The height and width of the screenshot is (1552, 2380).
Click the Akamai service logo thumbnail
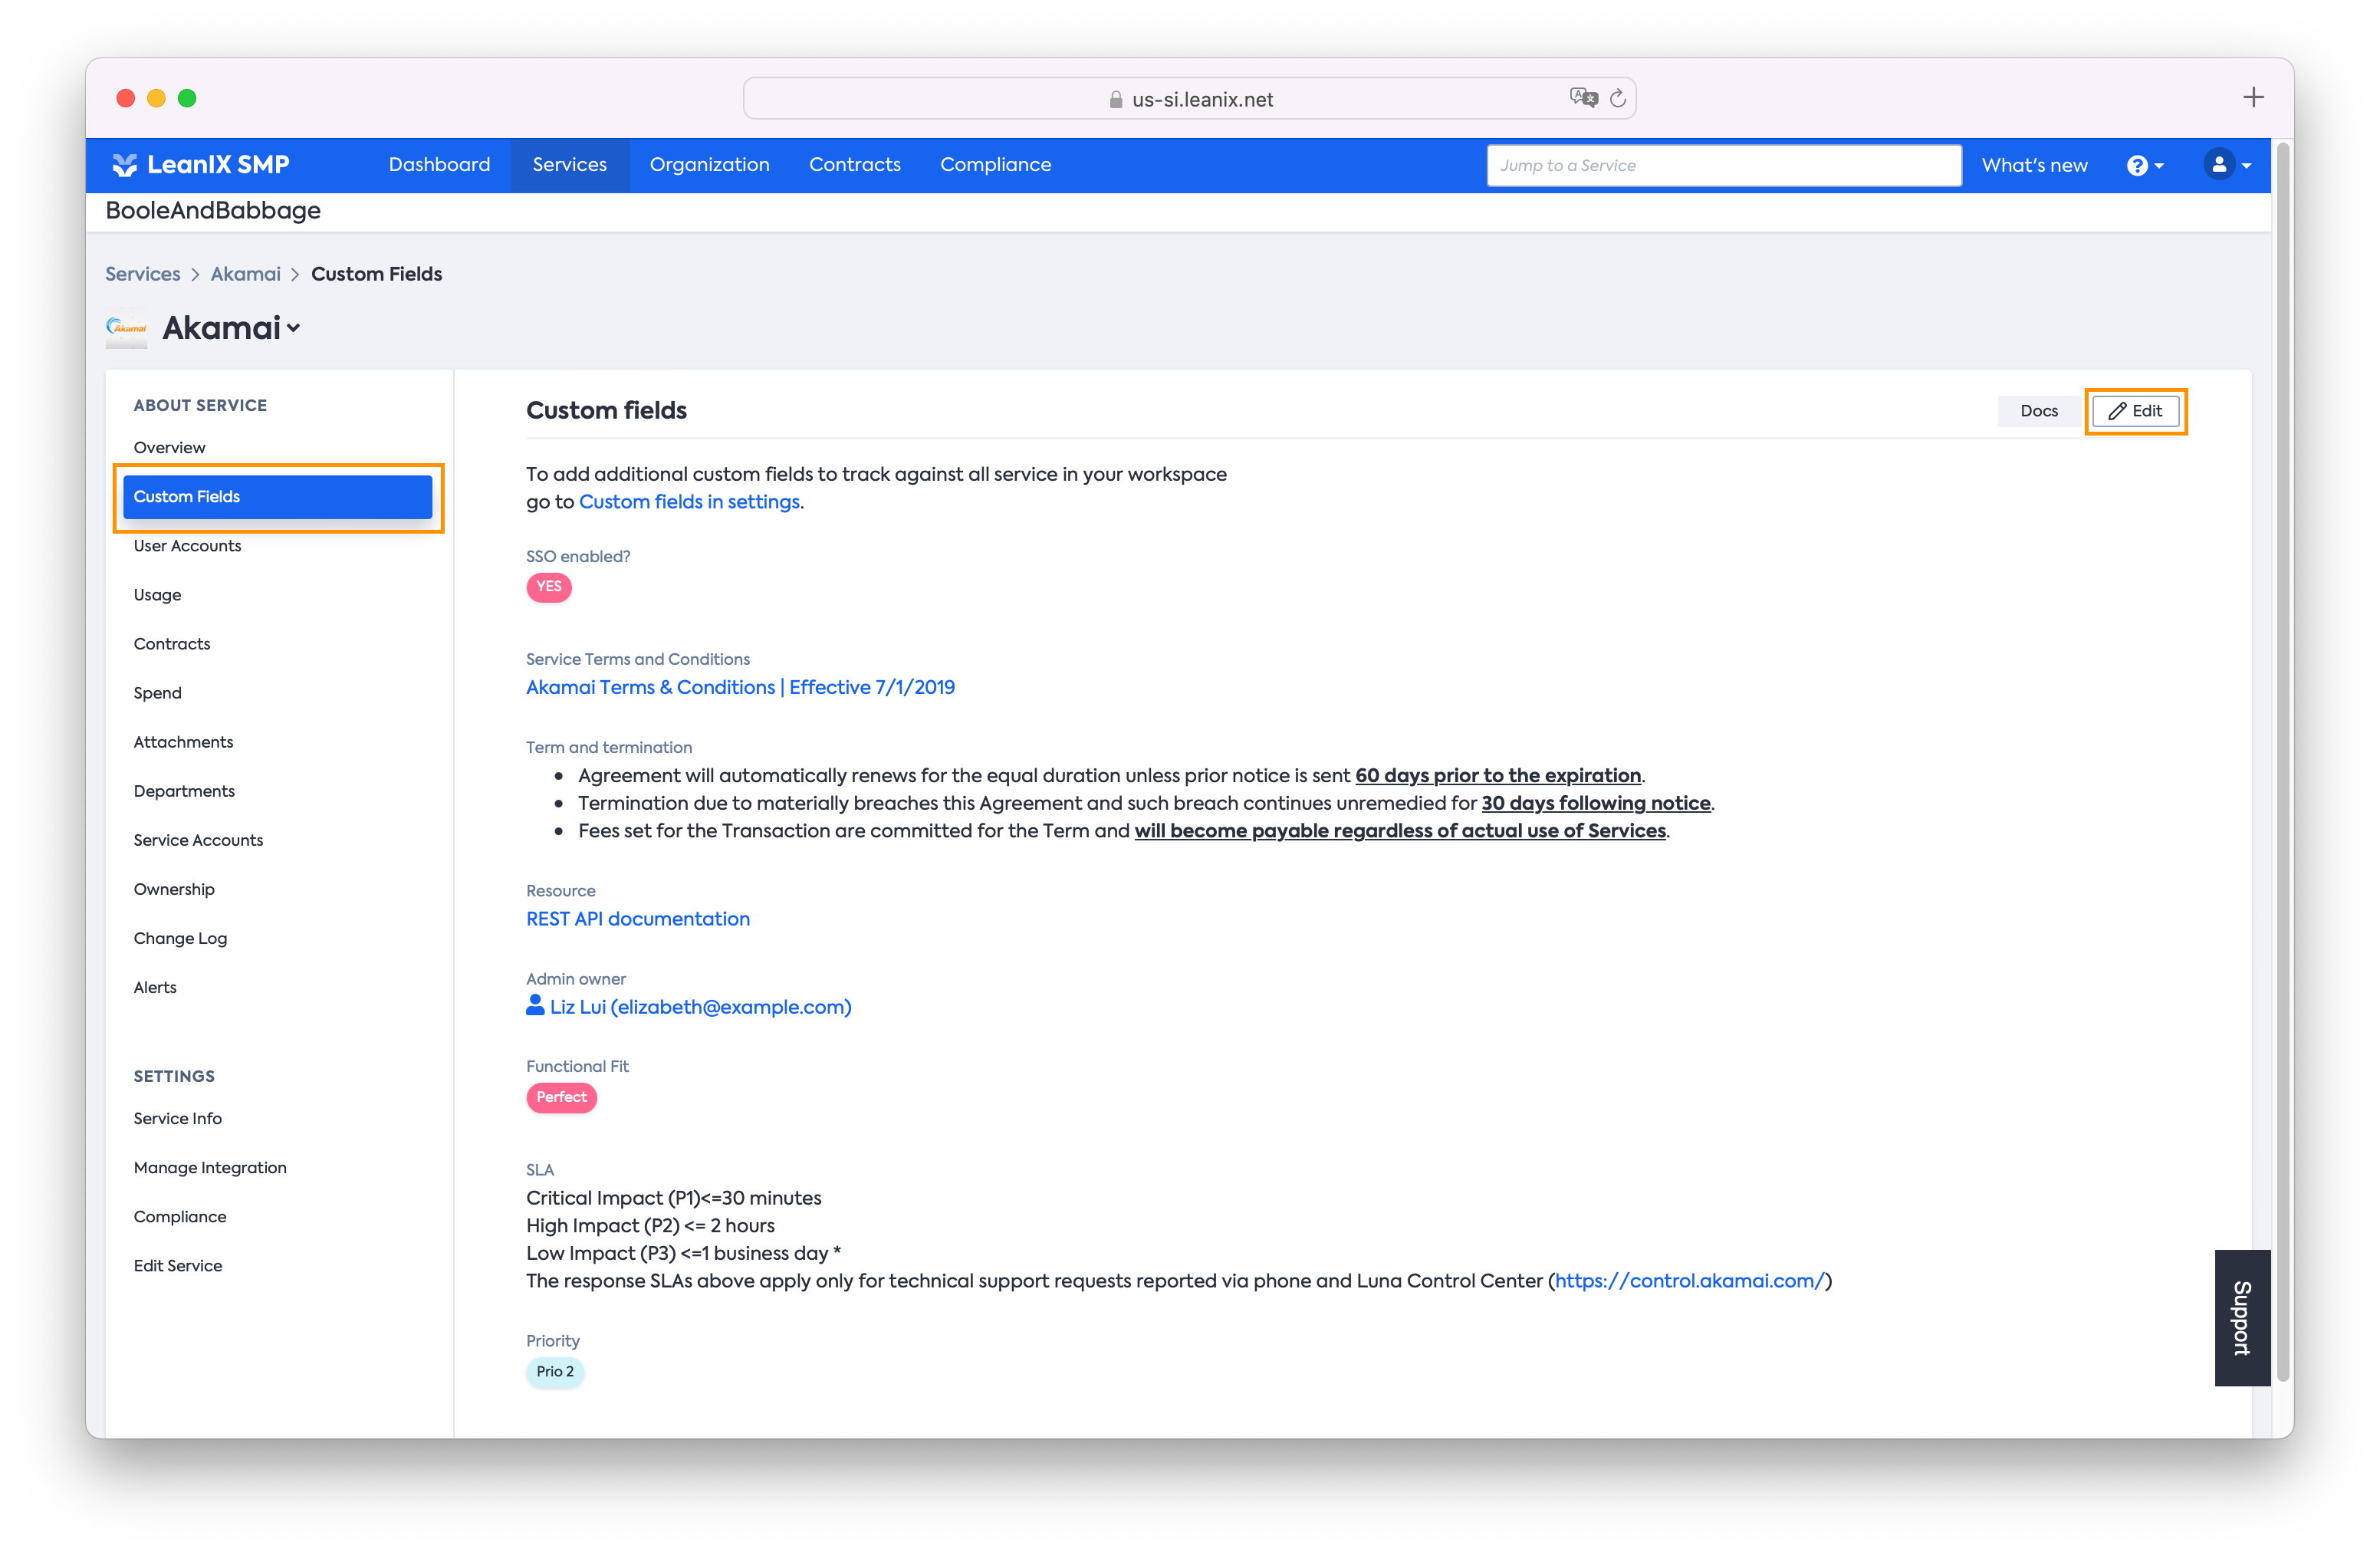127,328
